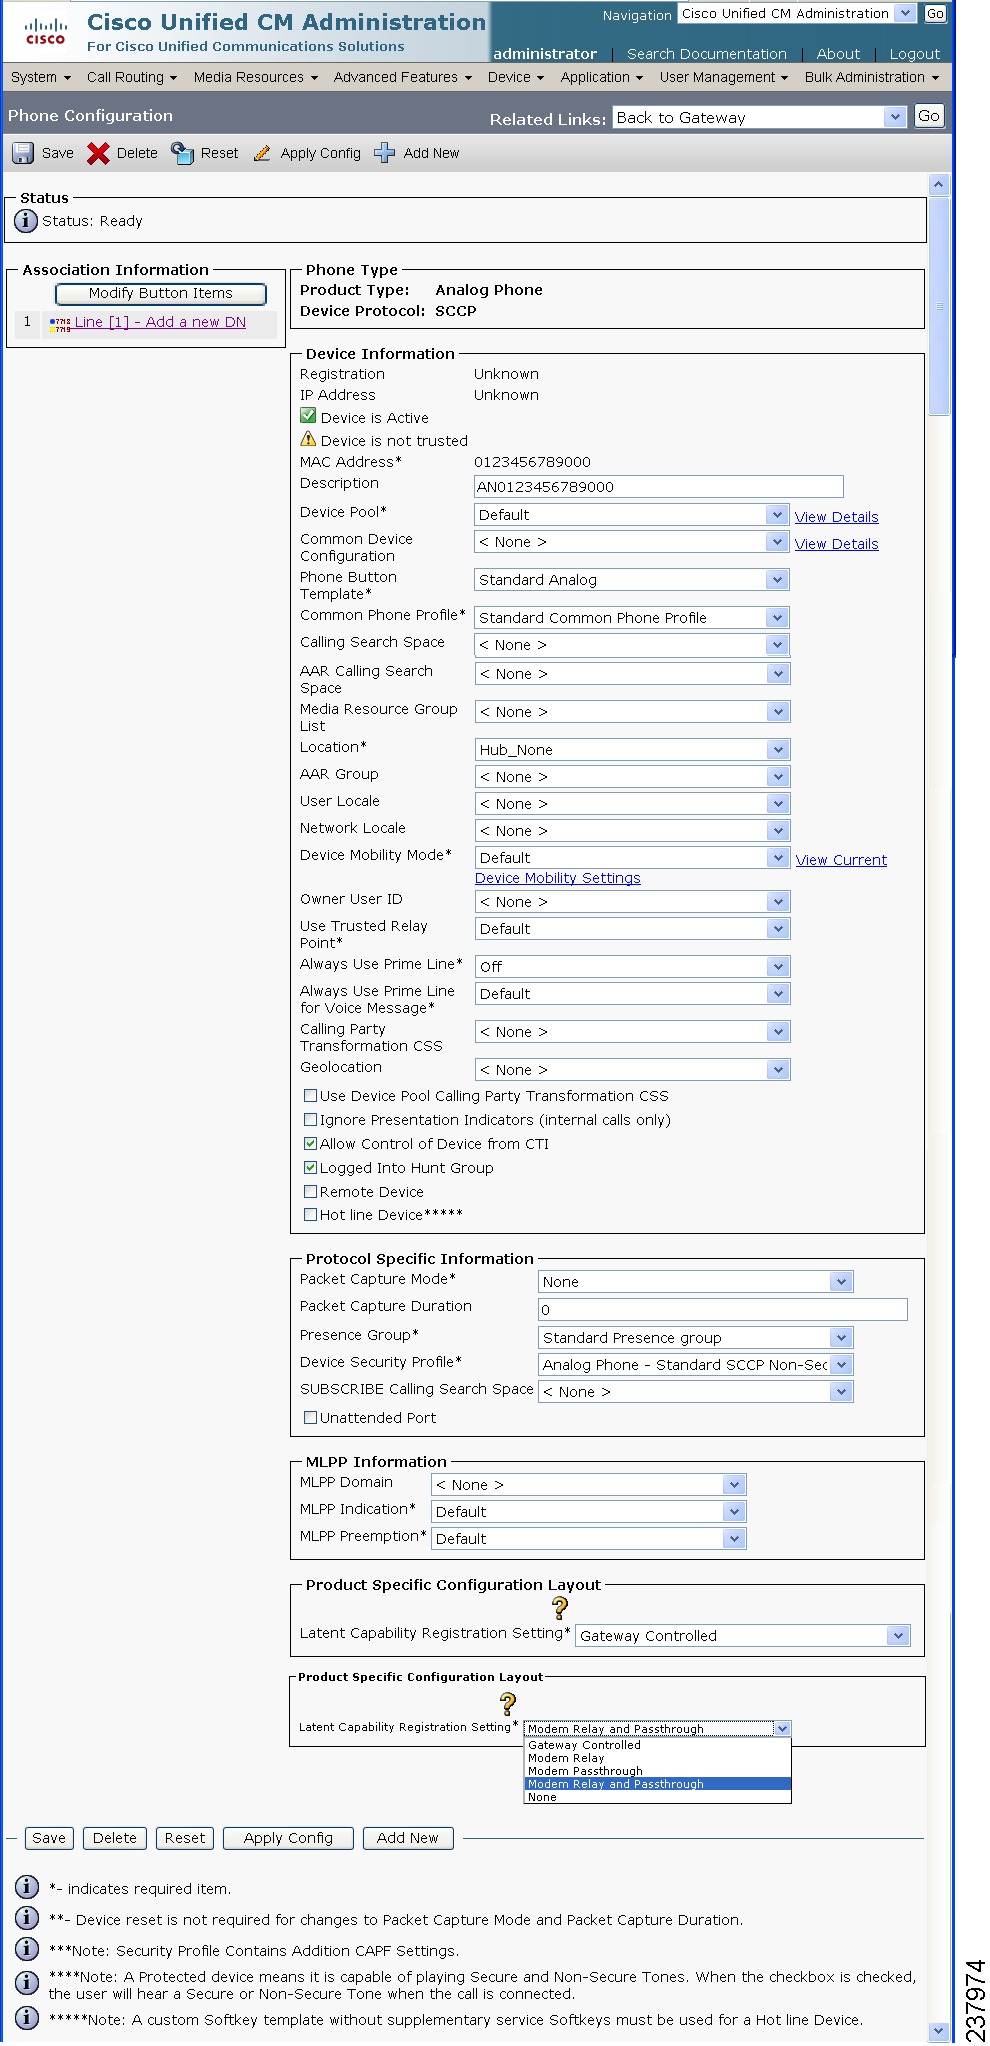This screenshot has height=2046, width=990.
Task: Click the vertical scrollbar thumb
Action: pos(939,305)
